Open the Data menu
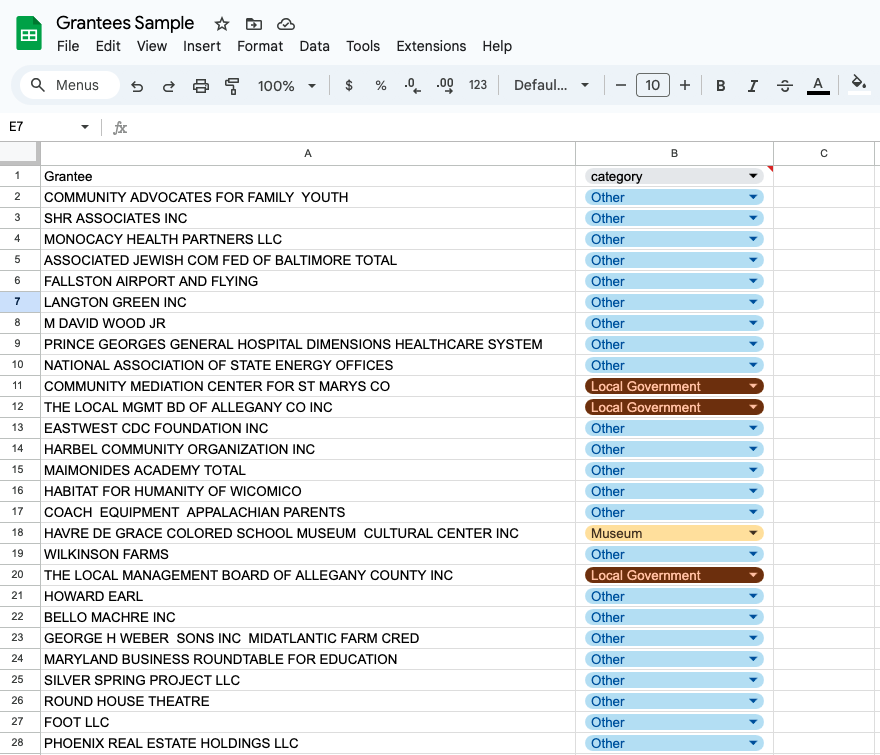Viewport: 880px width, 755px height. point(314,46)
